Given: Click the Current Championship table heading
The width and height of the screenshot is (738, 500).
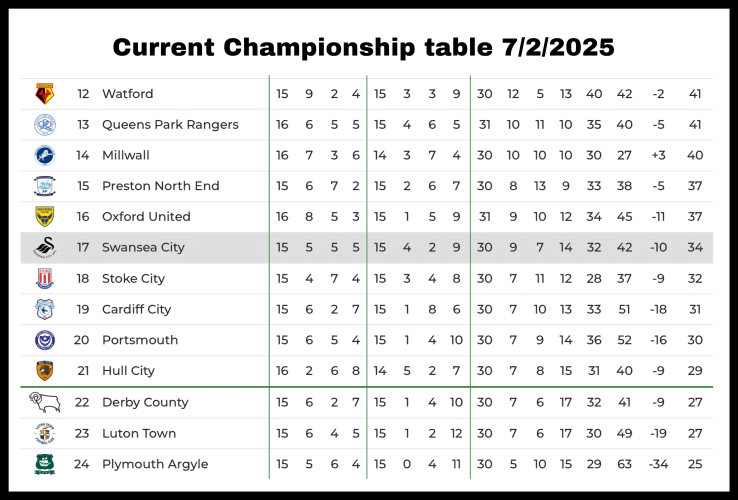Looking at the screenshot, I should click(363, 47).
